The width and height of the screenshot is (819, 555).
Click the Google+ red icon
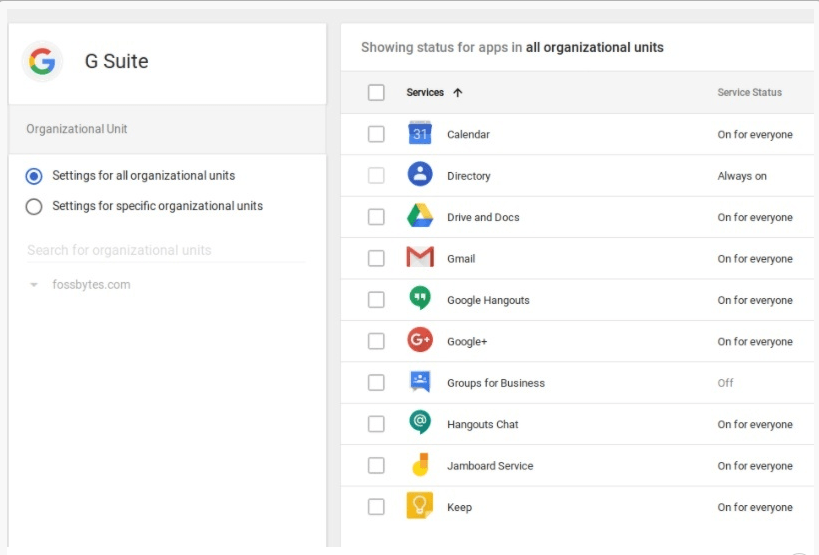(420, 340)
